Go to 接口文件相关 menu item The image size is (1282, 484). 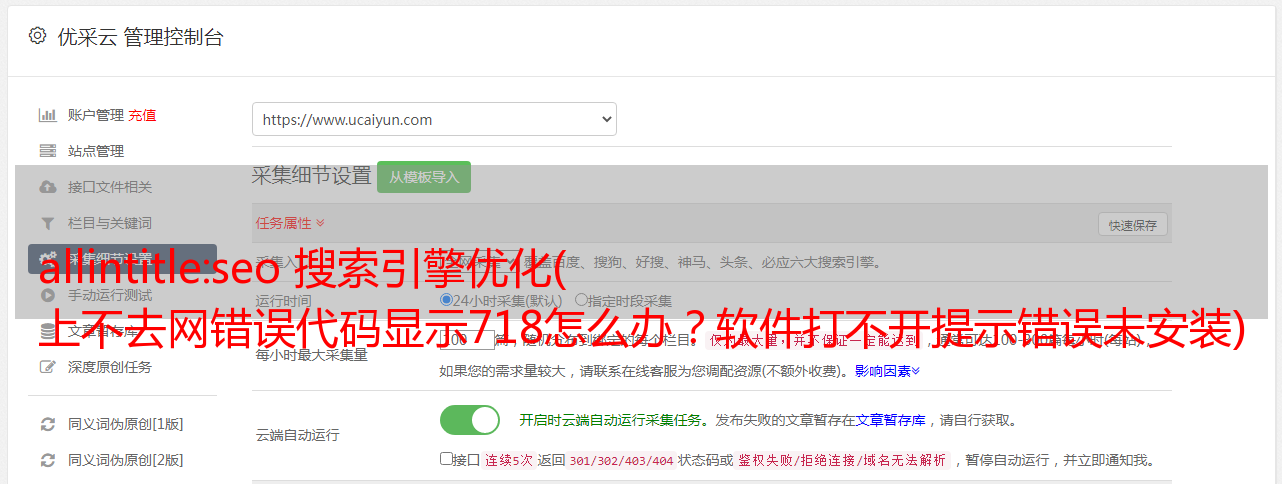(110, 187)
